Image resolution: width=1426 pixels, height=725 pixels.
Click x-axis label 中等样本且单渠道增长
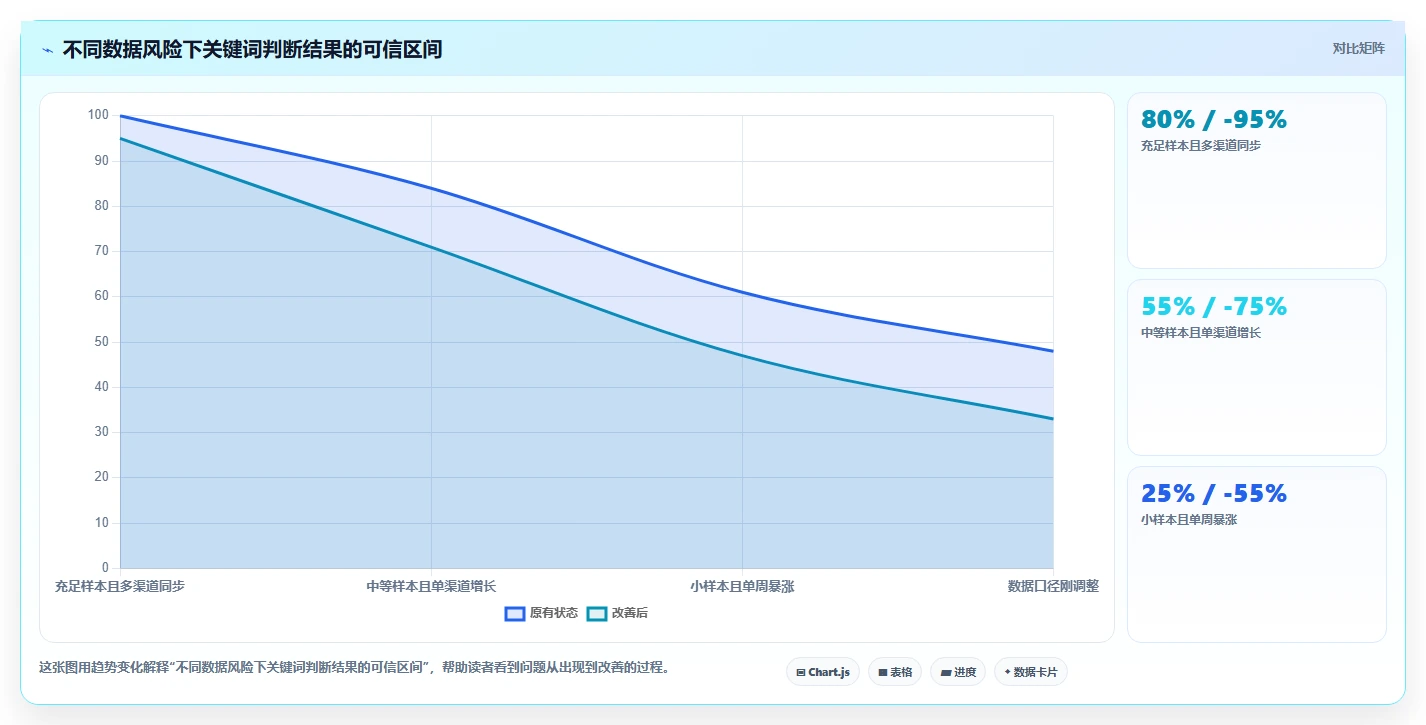point(431,586)
